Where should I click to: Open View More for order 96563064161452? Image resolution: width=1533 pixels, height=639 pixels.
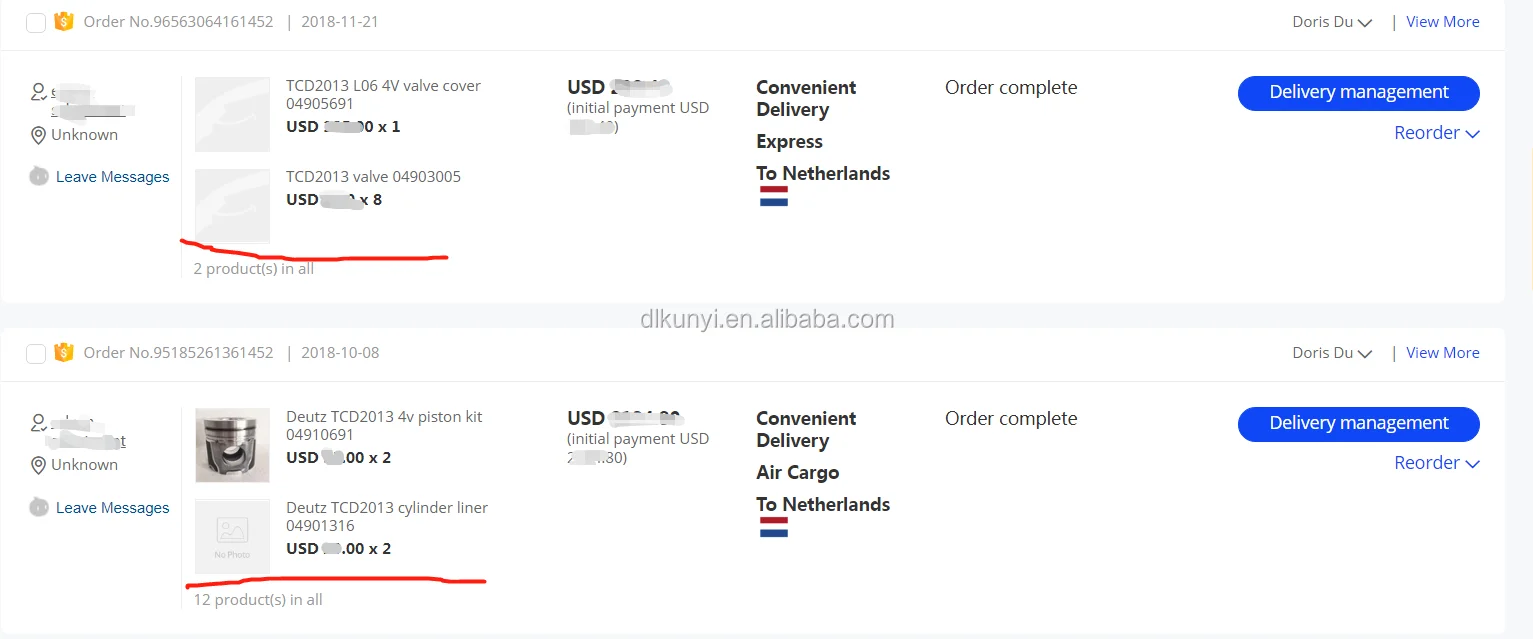point(1442,22)
